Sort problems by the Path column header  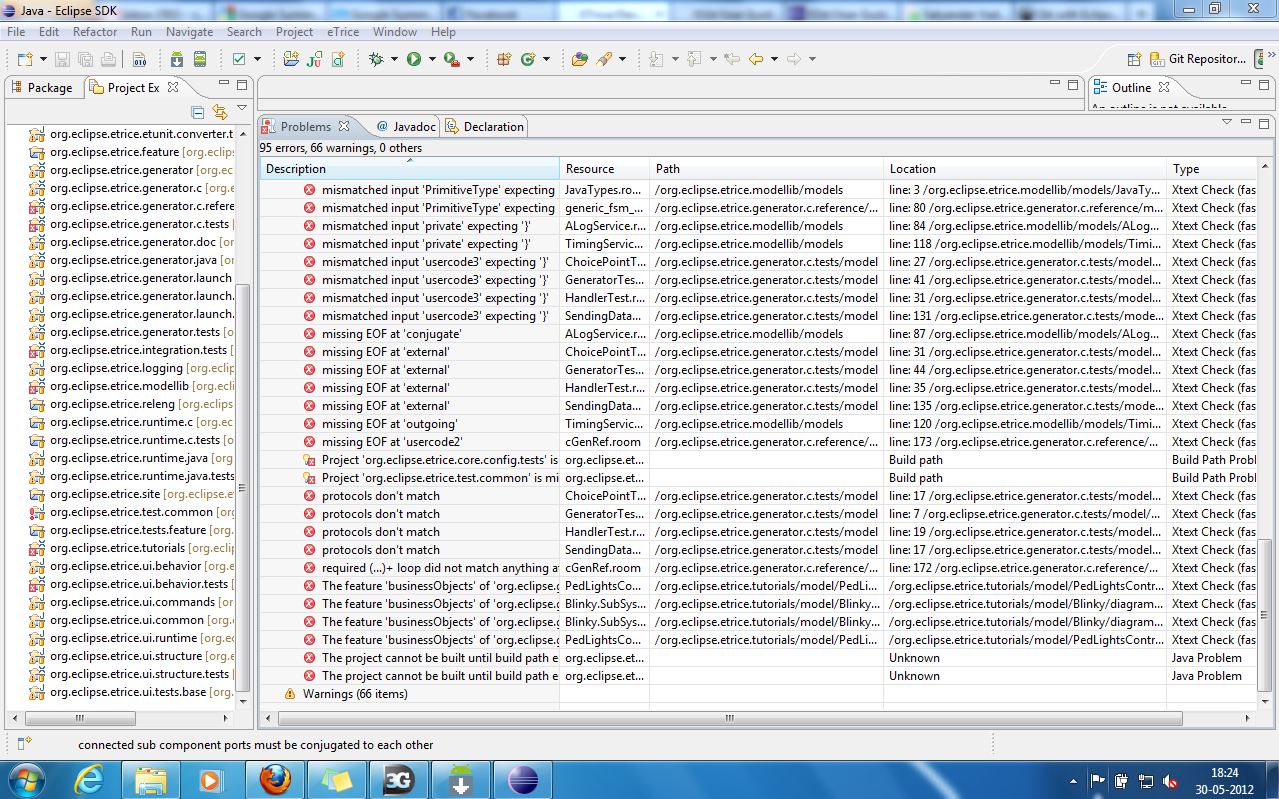pyautogui.click(x=767, y=169)
